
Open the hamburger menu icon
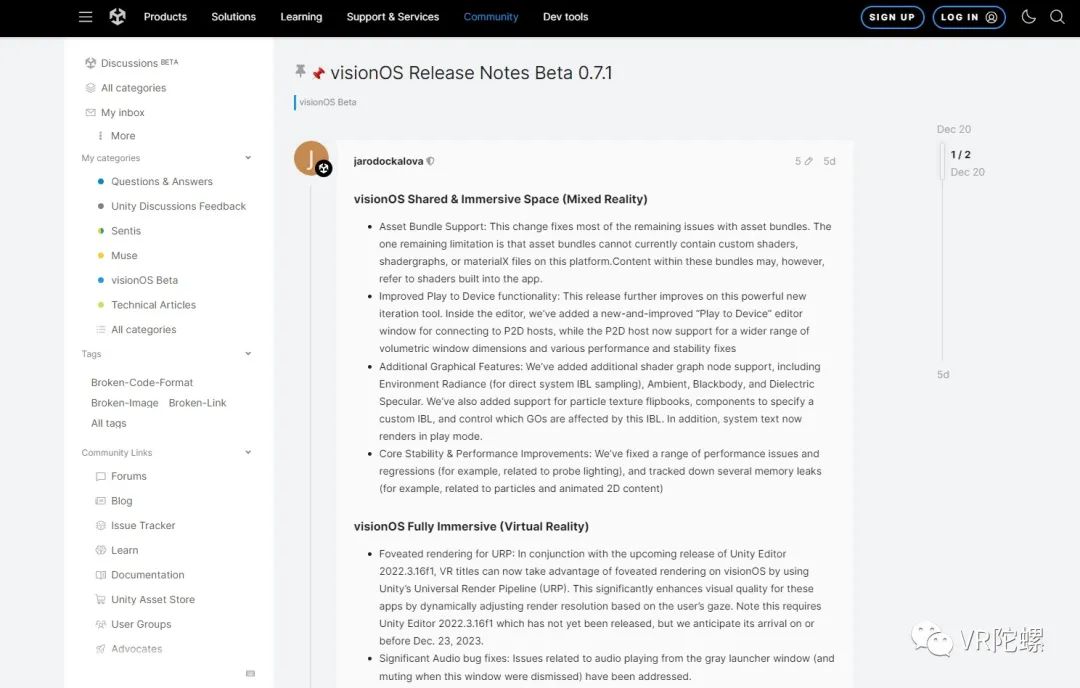click(85, 17)
